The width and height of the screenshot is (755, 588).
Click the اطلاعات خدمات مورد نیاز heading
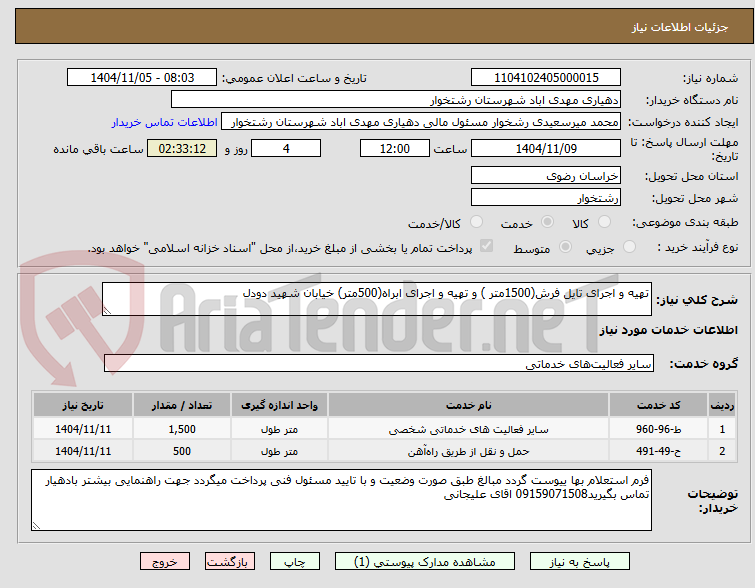(668, 330)
